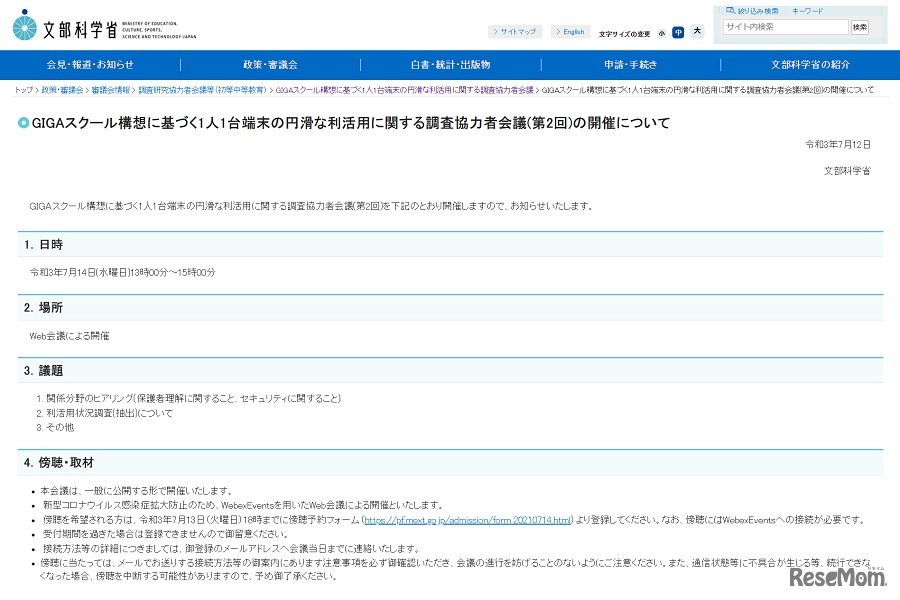Select the large (大) font size
The width and height of the screenshot is (900, 600).
tap(697, 31)
